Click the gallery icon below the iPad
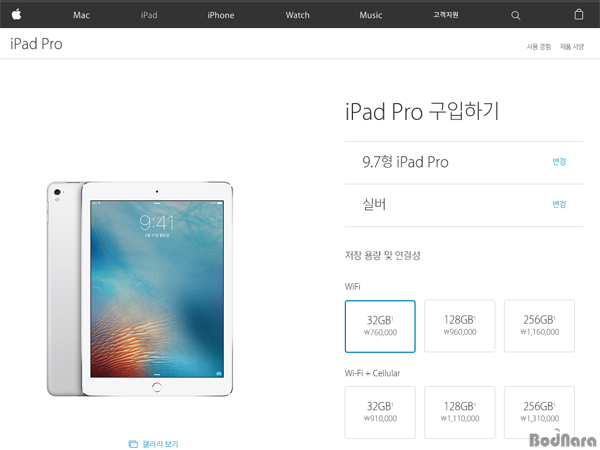Viewport: 600px width, 450px height. coord(133,444)
